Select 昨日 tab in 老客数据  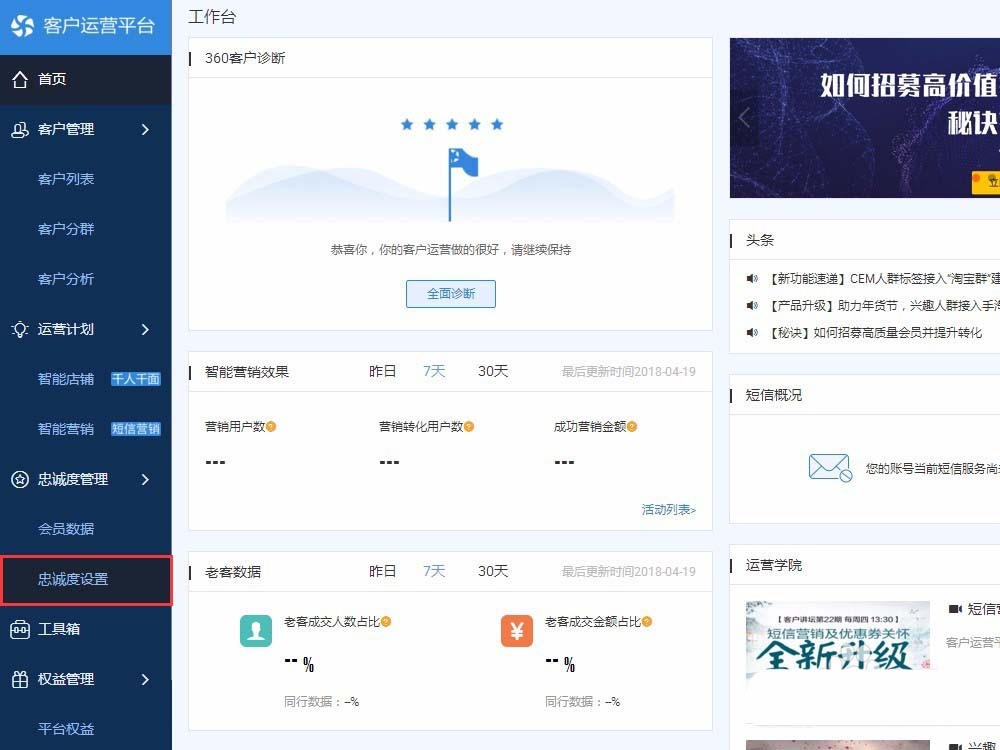(x=383, y=571)
